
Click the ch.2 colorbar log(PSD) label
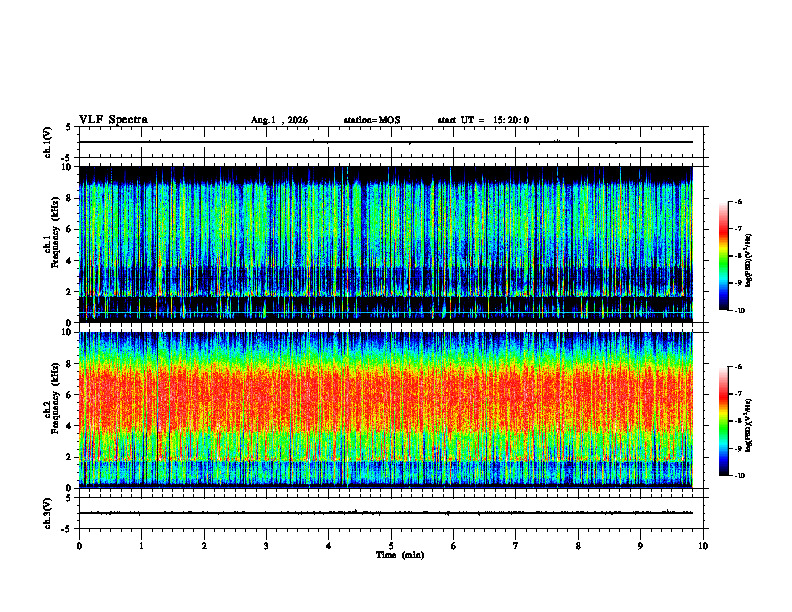pyautogui.click(x=749, y=425)
